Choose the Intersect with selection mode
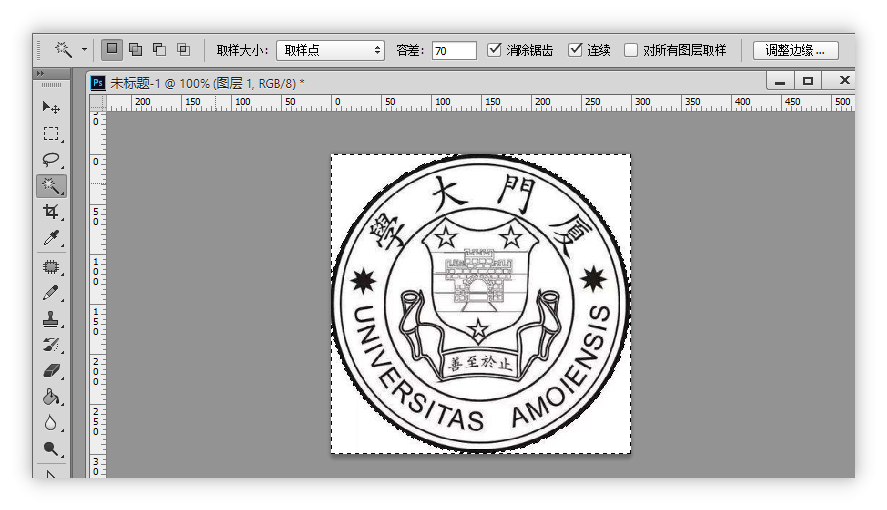This screenshot has height=510, width=887. pos(183,49)
